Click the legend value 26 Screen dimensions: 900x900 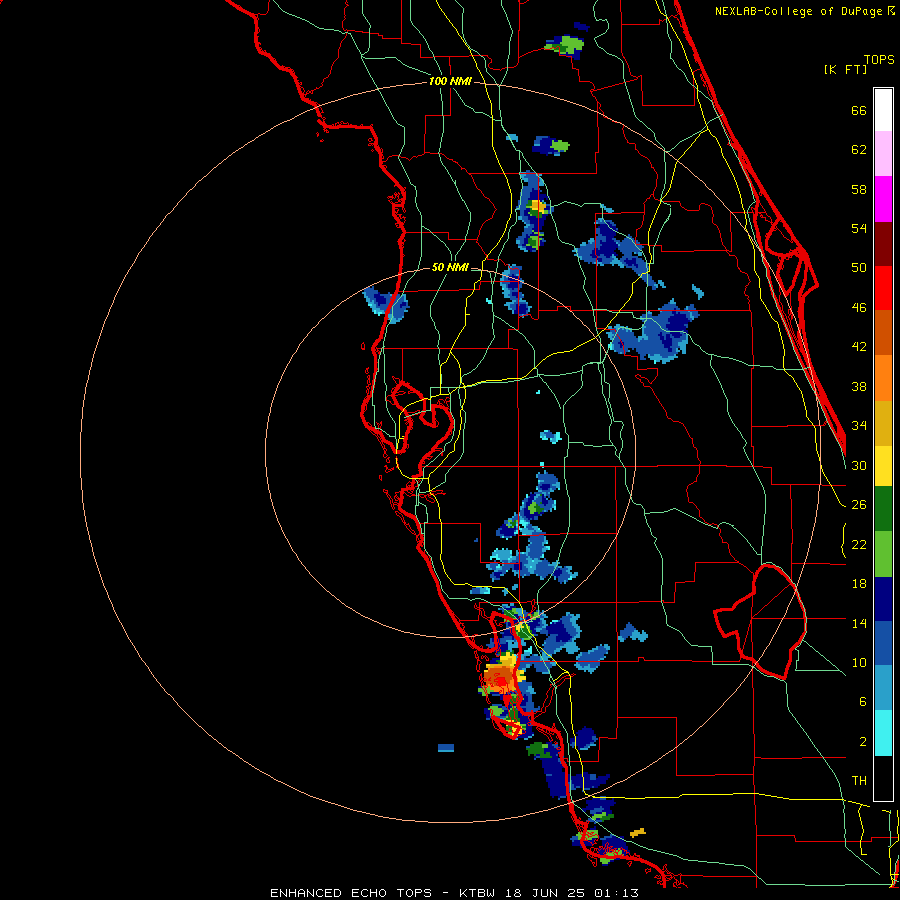point(859,505)
